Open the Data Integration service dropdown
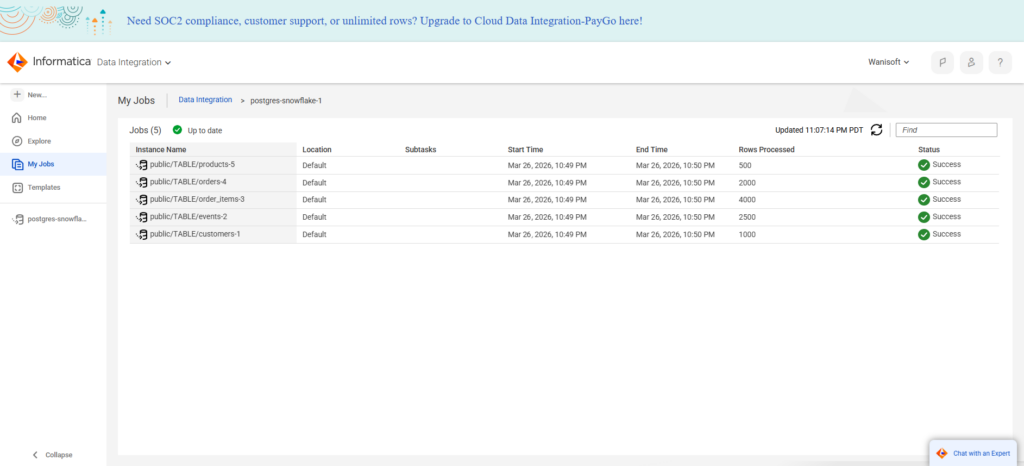The width and height of the screenshot is (1024, 466). [x=134, y=62]
